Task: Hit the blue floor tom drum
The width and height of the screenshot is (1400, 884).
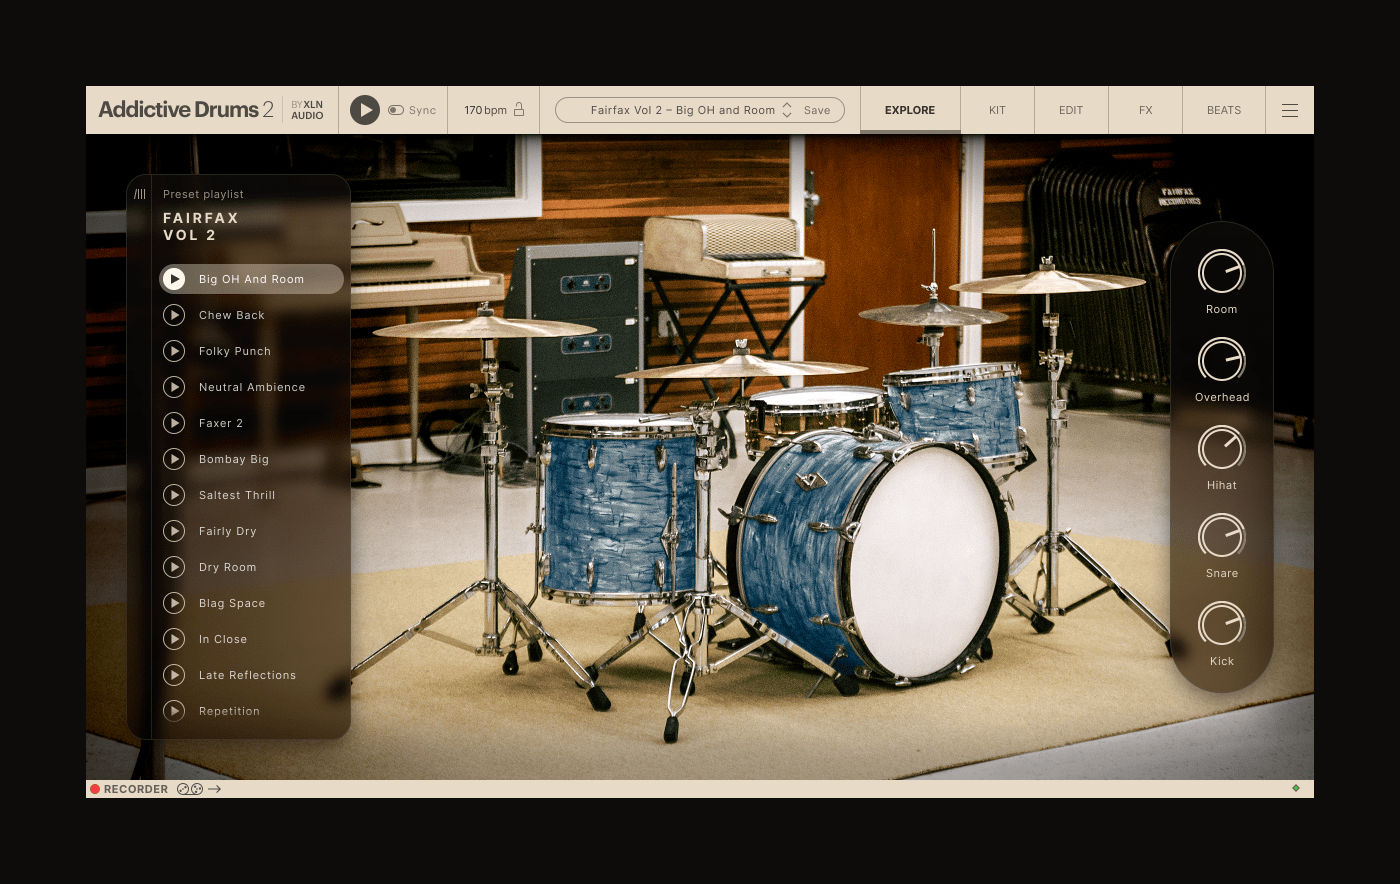Action: (619, 510)
